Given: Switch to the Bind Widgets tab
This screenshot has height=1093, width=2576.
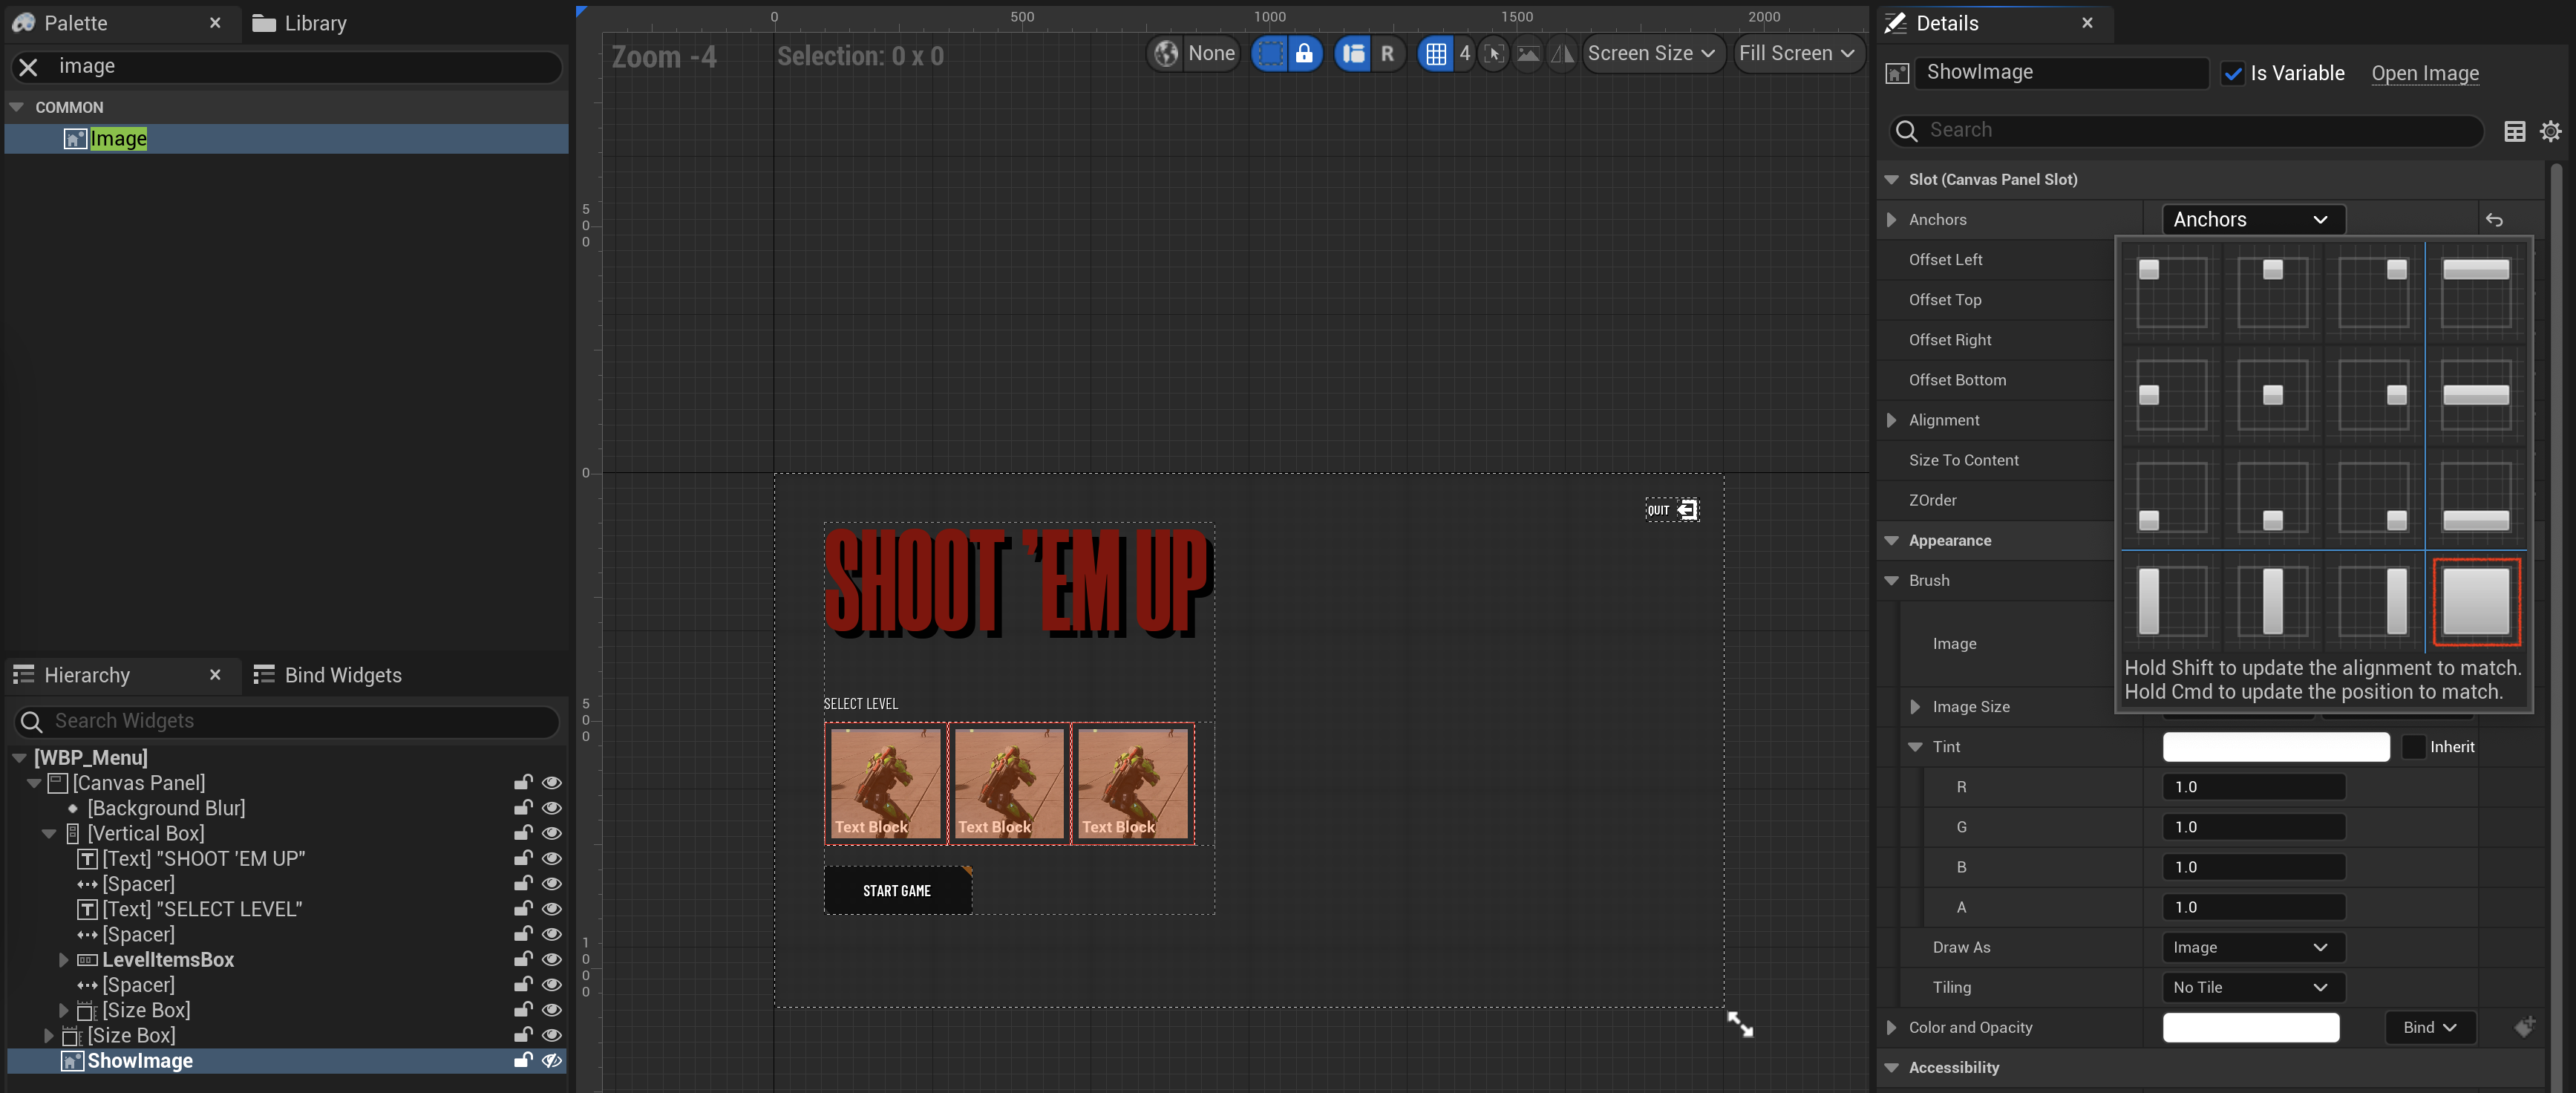Looking at the screenshot, I should tap(328, 675).
